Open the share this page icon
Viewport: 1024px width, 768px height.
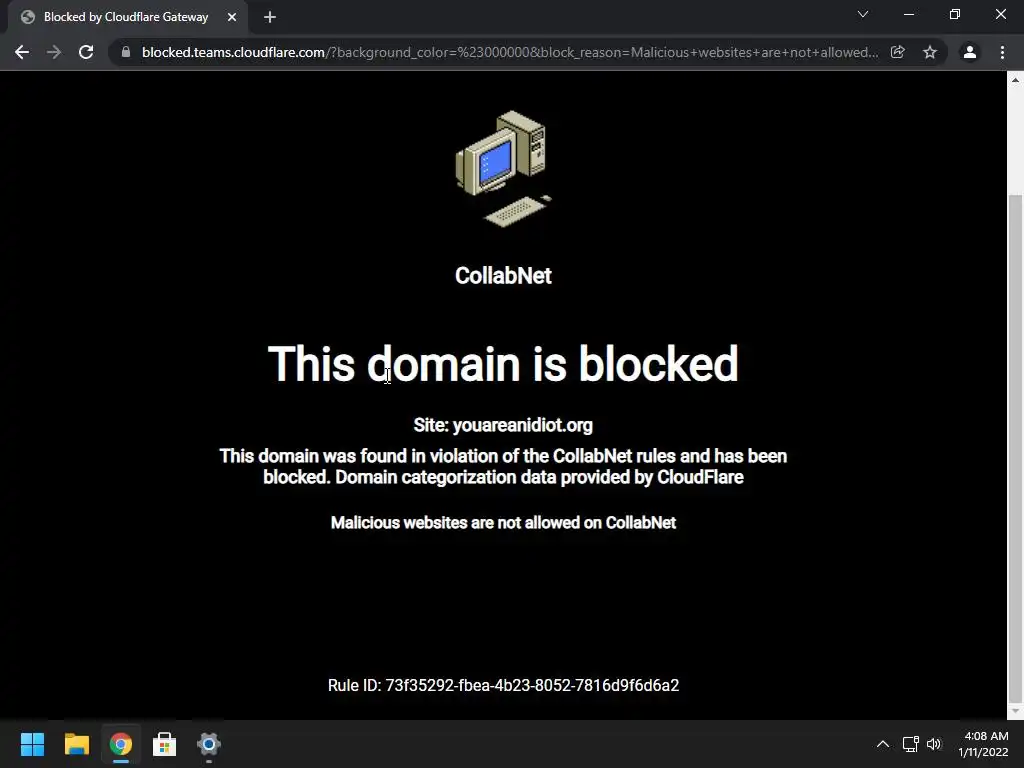(898, 52)
